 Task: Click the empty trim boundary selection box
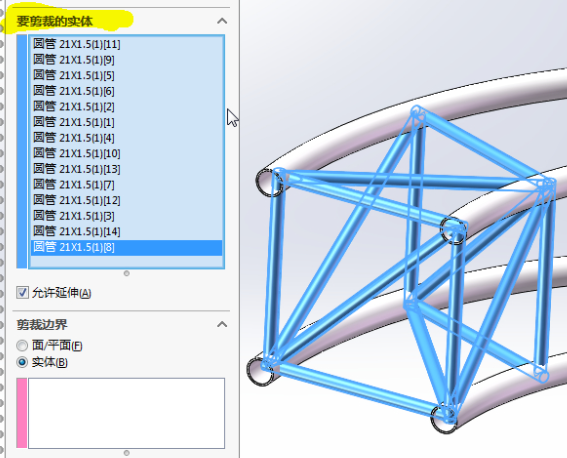[x=127, y=413]
